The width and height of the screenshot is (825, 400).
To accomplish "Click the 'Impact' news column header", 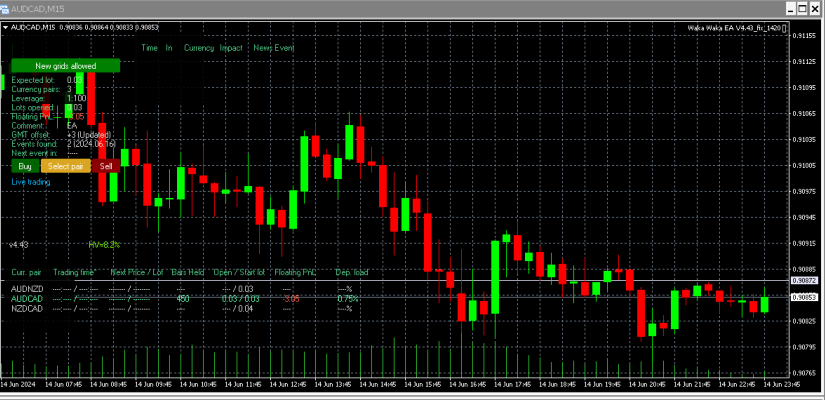I will 232,48.
